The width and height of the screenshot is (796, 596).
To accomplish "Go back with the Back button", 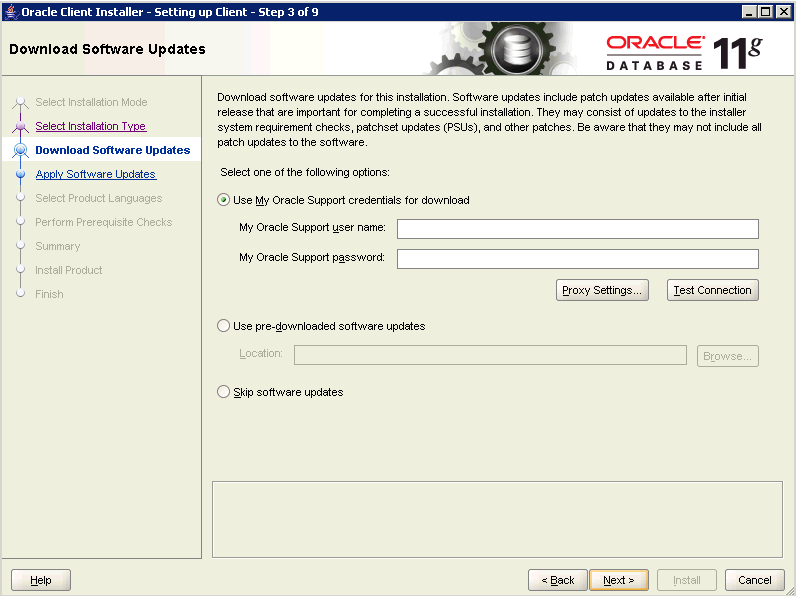I will pos(557,580).
